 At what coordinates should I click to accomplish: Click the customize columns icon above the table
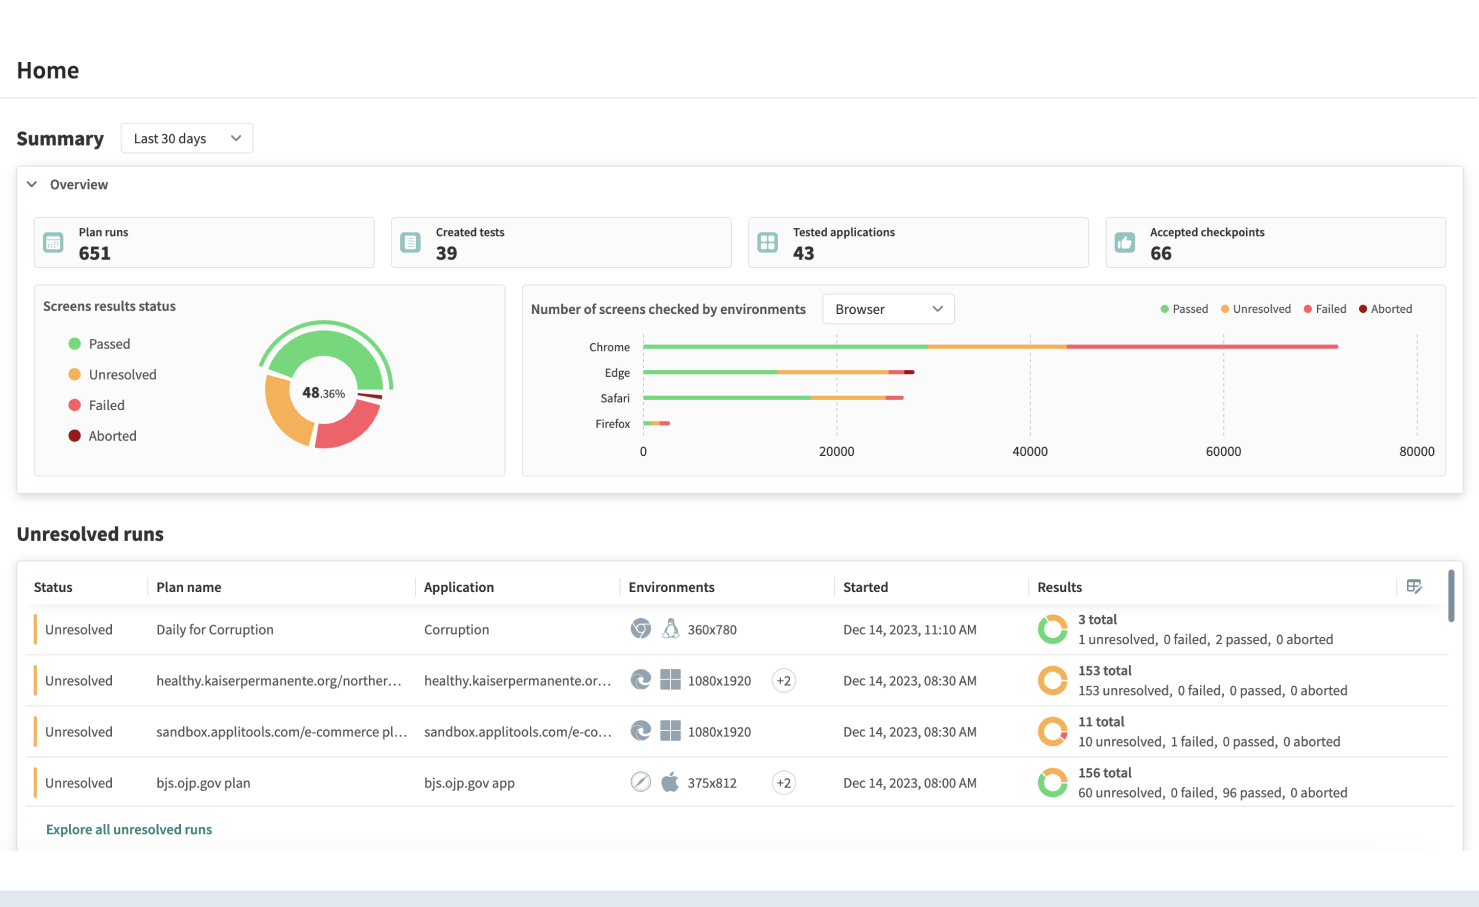(1414, 586)
